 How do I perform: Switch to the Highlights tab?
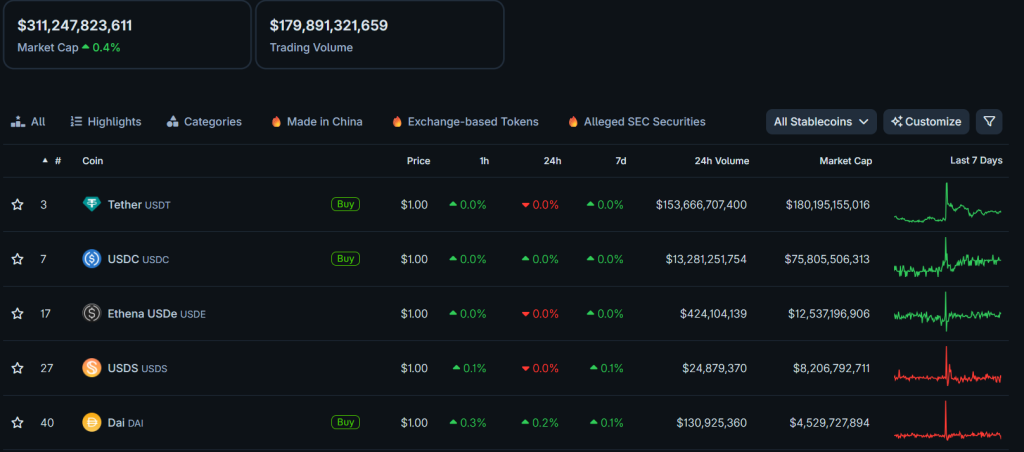coord(105,122)
